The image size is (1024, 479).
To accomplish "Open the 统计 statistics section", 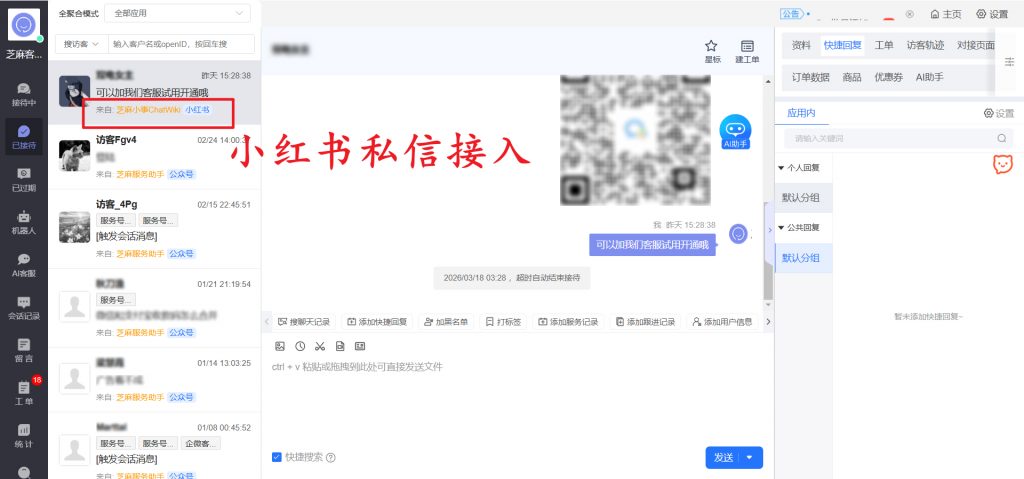I will pyautogui.click(x=24, y=436).
